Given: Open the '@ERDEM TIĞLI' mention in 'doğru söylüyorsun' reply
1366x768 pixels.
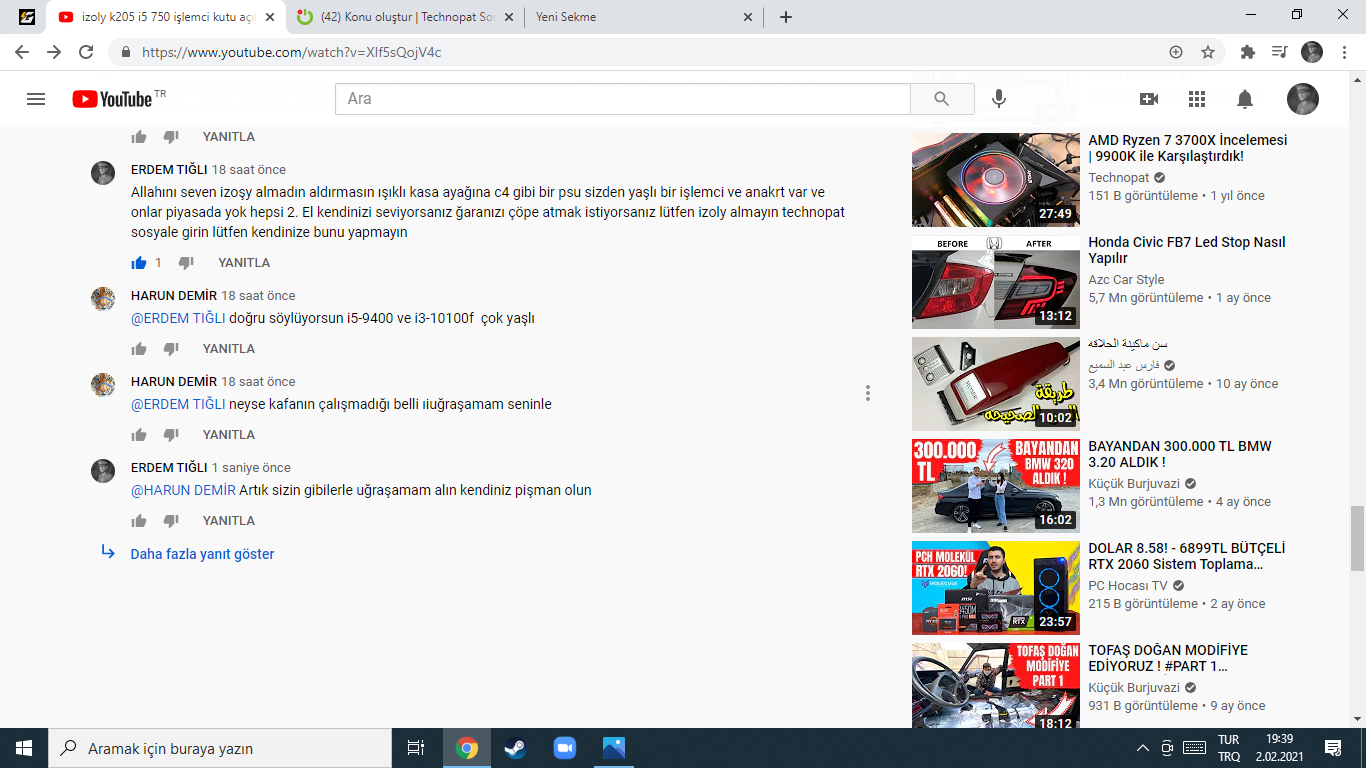Looking at the screenshot, I should (x=178, y=318).
